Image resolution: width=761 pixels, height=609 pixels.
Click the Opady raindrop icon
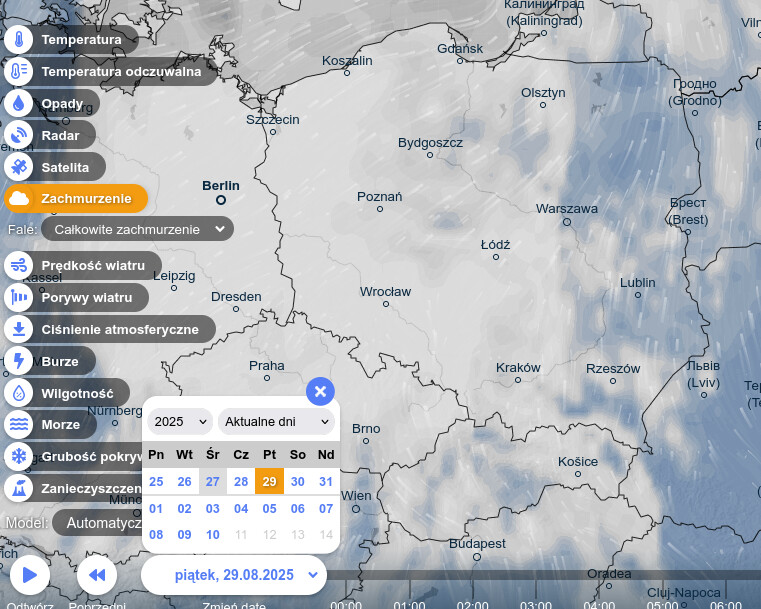(x=19, y=103)
